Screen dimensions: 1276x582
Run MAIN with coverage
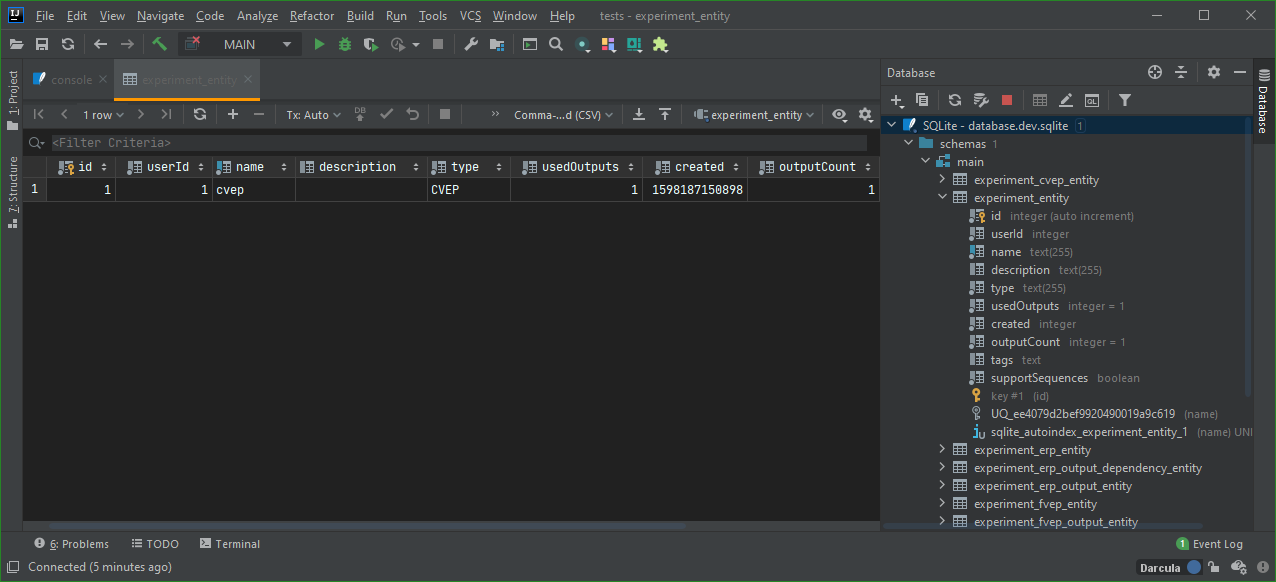point(370,44)
